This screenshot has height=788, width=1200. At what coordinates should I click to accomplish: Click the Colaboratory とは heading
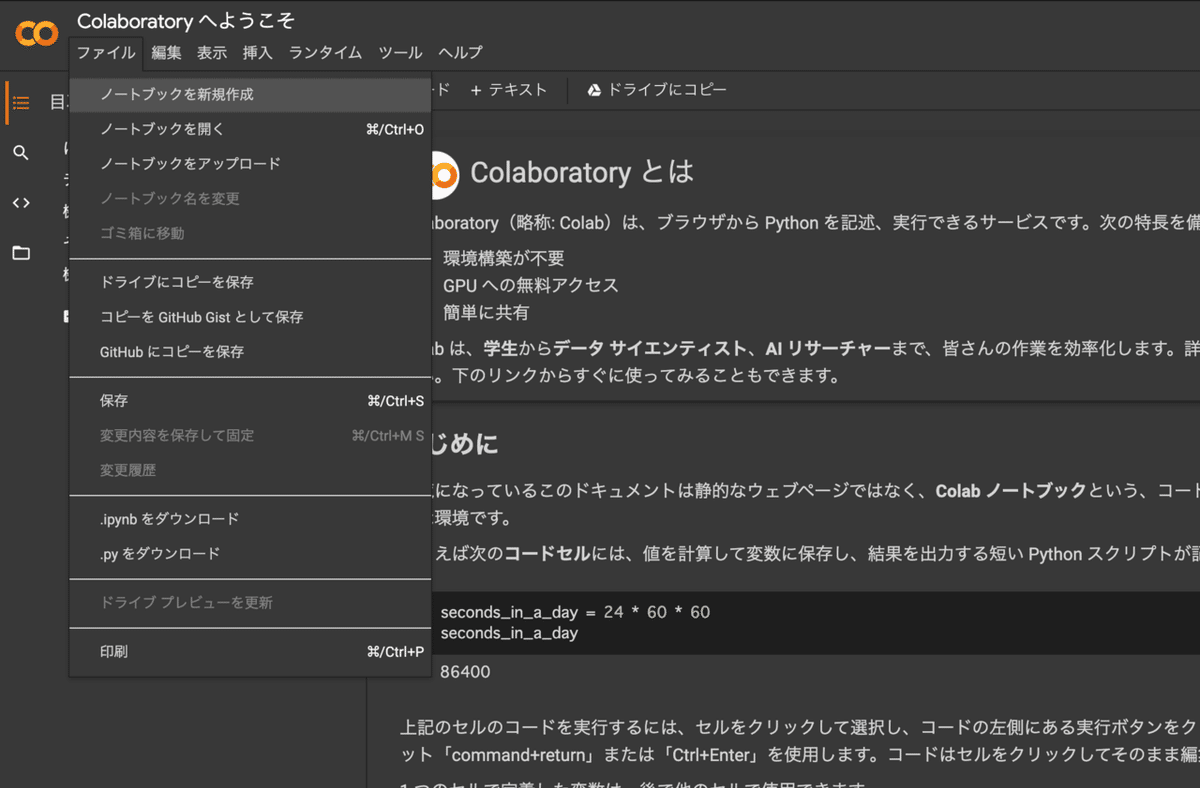(x=581, y=172)
